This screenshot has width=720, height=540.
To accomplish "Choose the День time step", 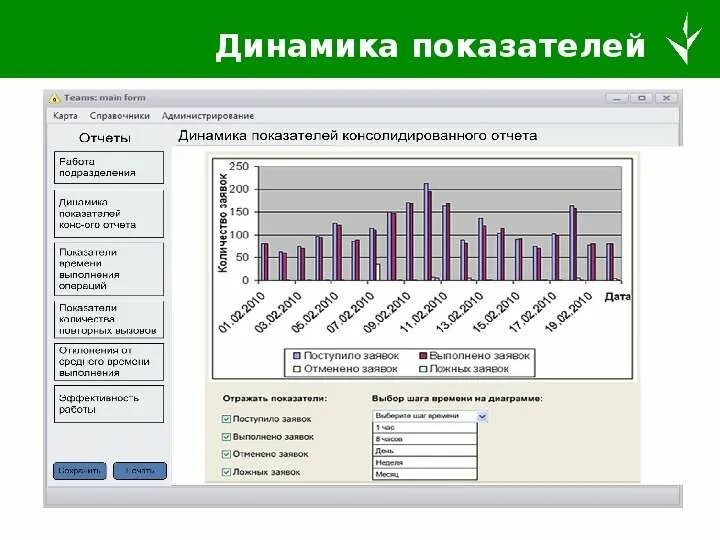I will click(x=425, y=451).
